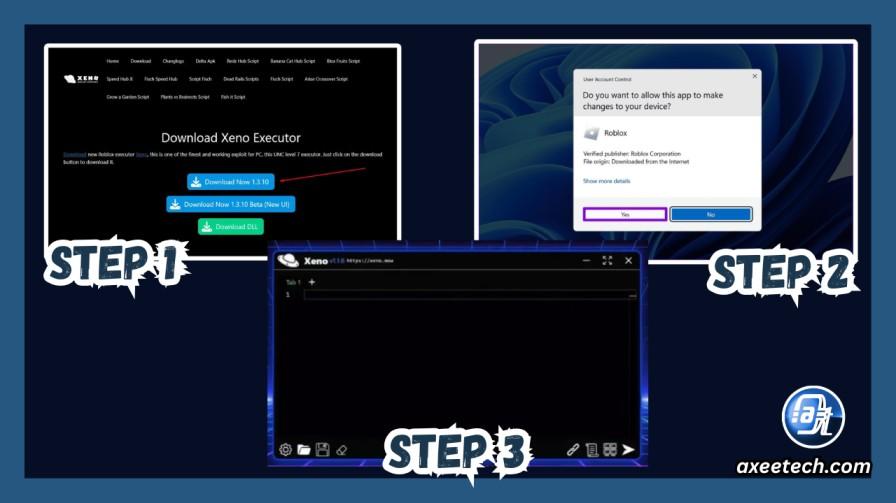Click No in the UAC dialog
The image size is (896, 503).
pos(711,214)
